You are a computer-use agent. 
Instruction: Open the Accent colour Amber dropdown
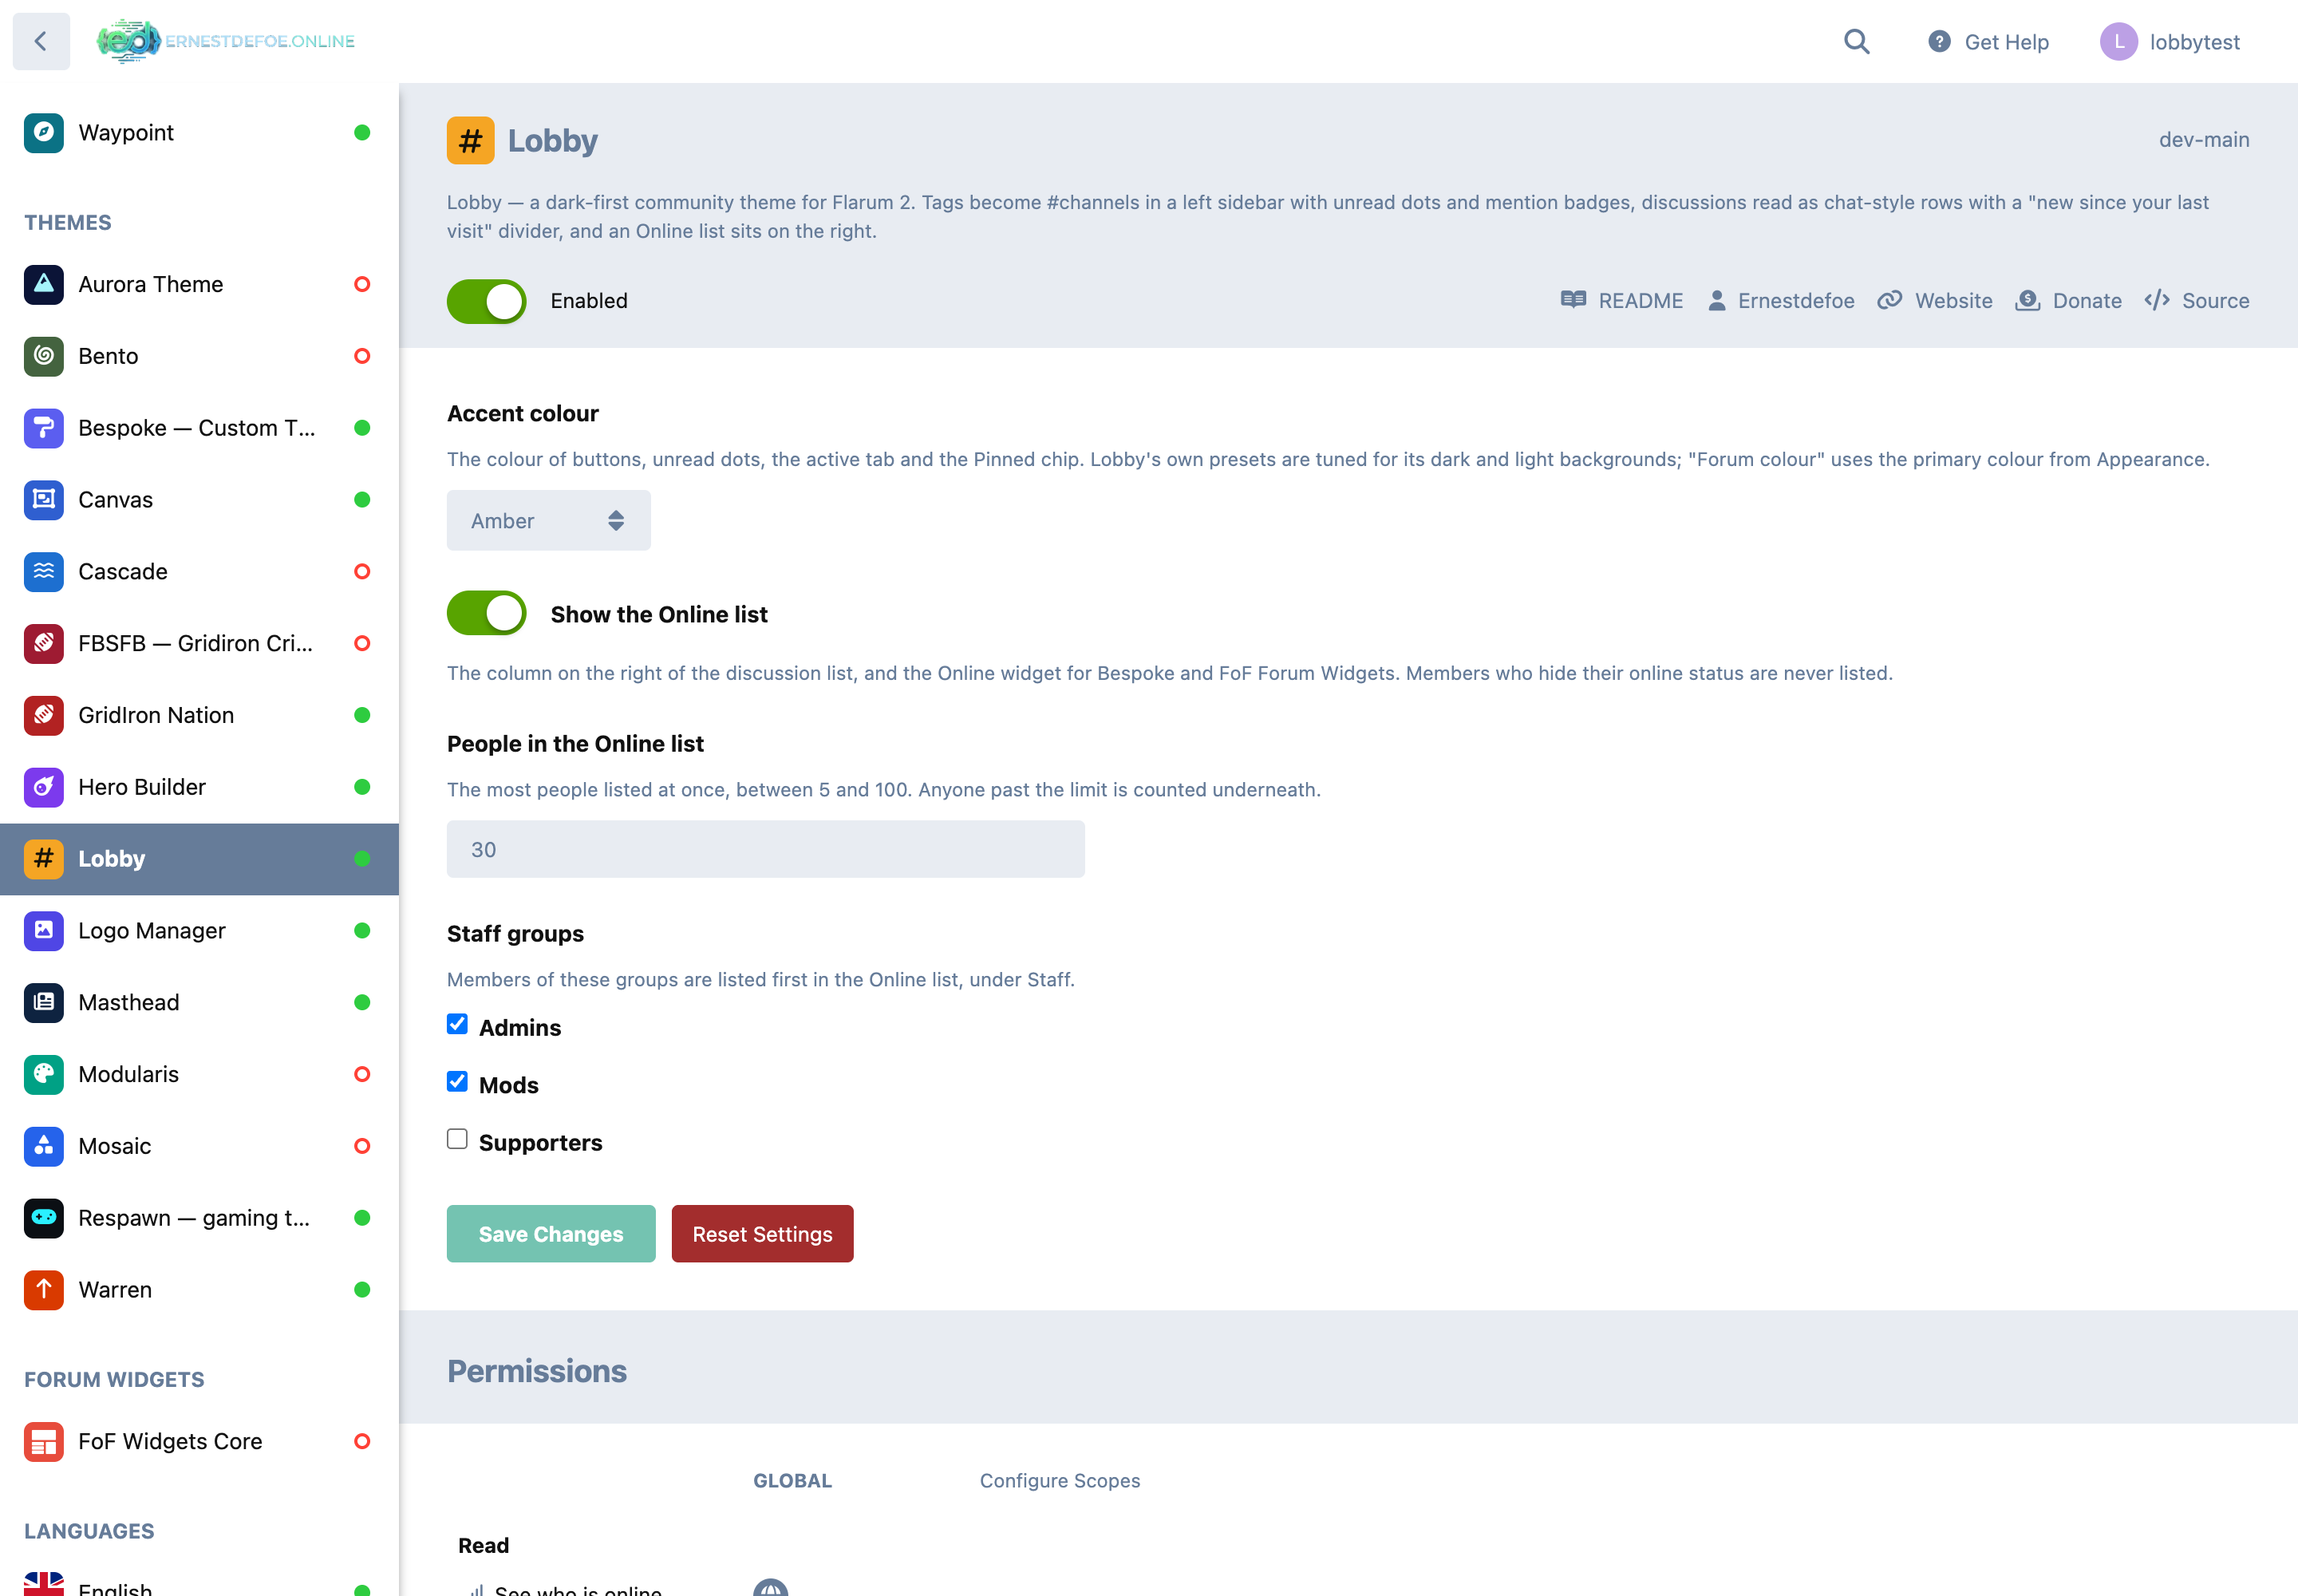click(x=549, y=521)
